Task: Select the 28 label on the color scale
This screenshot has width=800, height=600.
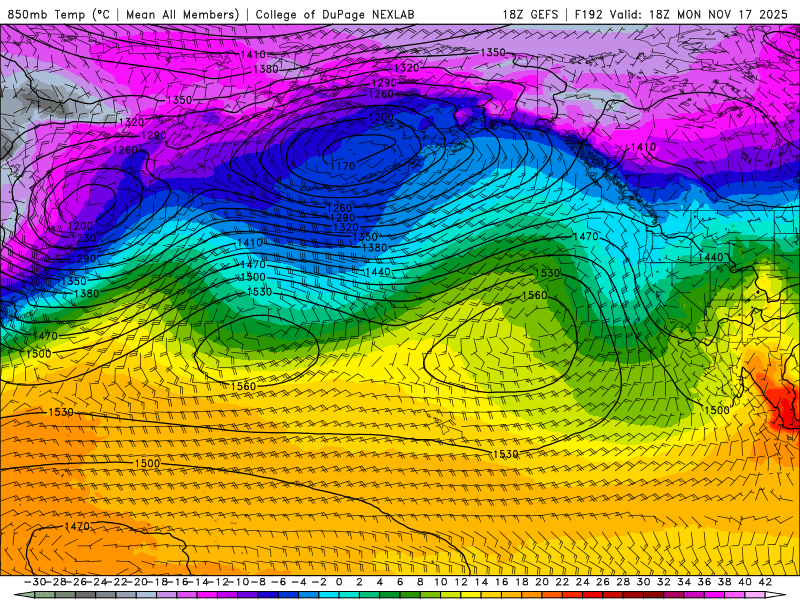Action: [x=623, y=582]
